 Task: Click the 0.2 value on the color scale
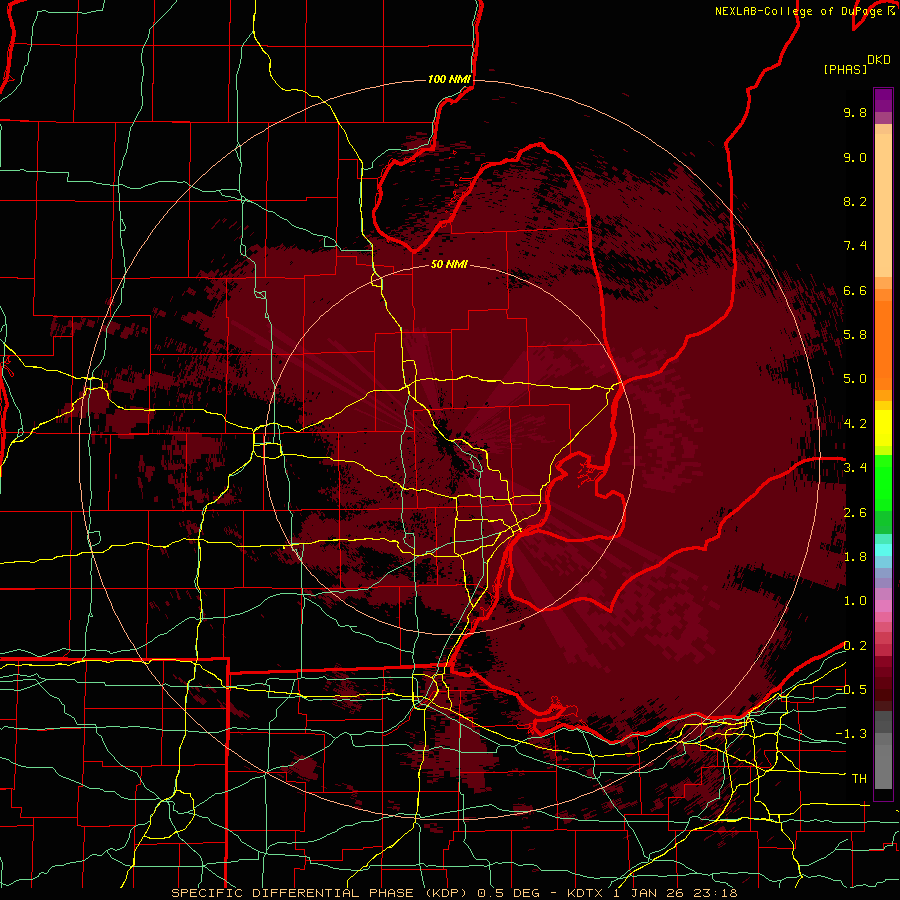[x=855, y=646]
